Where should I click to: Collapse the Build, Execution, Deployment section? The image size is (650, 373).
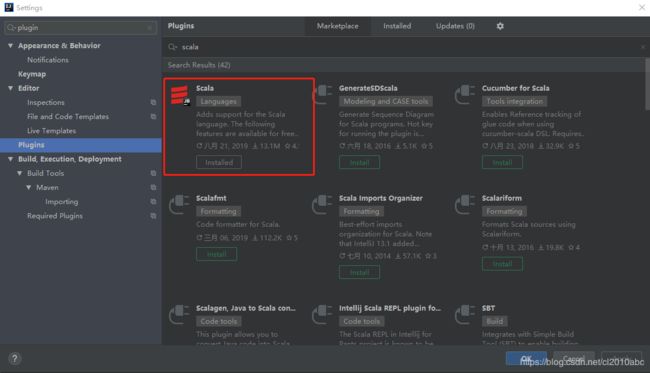[10, 159]
